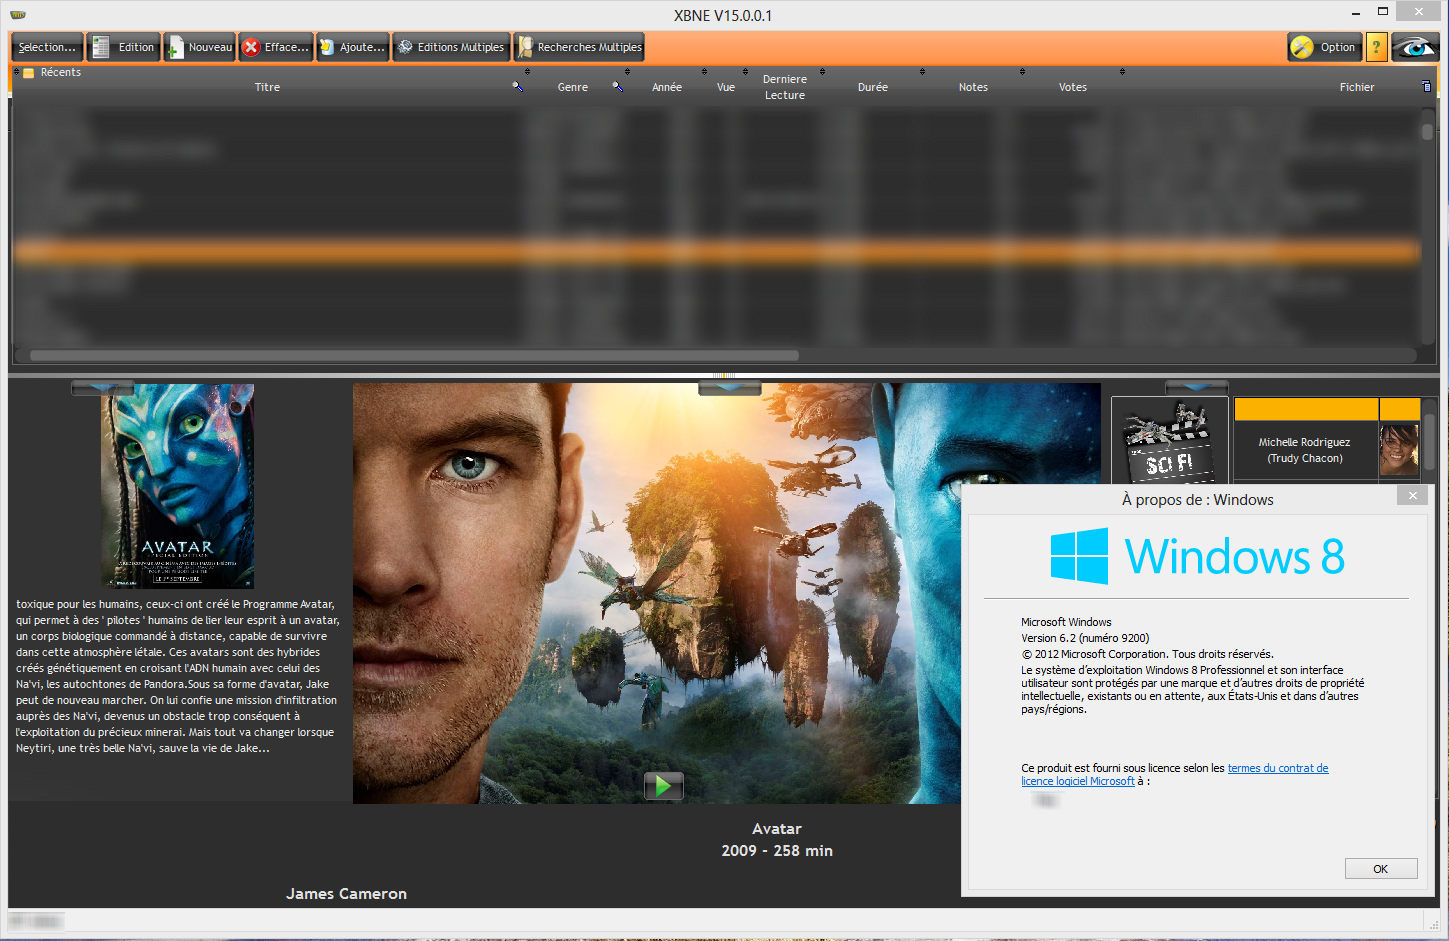Screen dimensions: 1449x941
Task: Maximize the XBNE window
Action: click(1383, 12)
